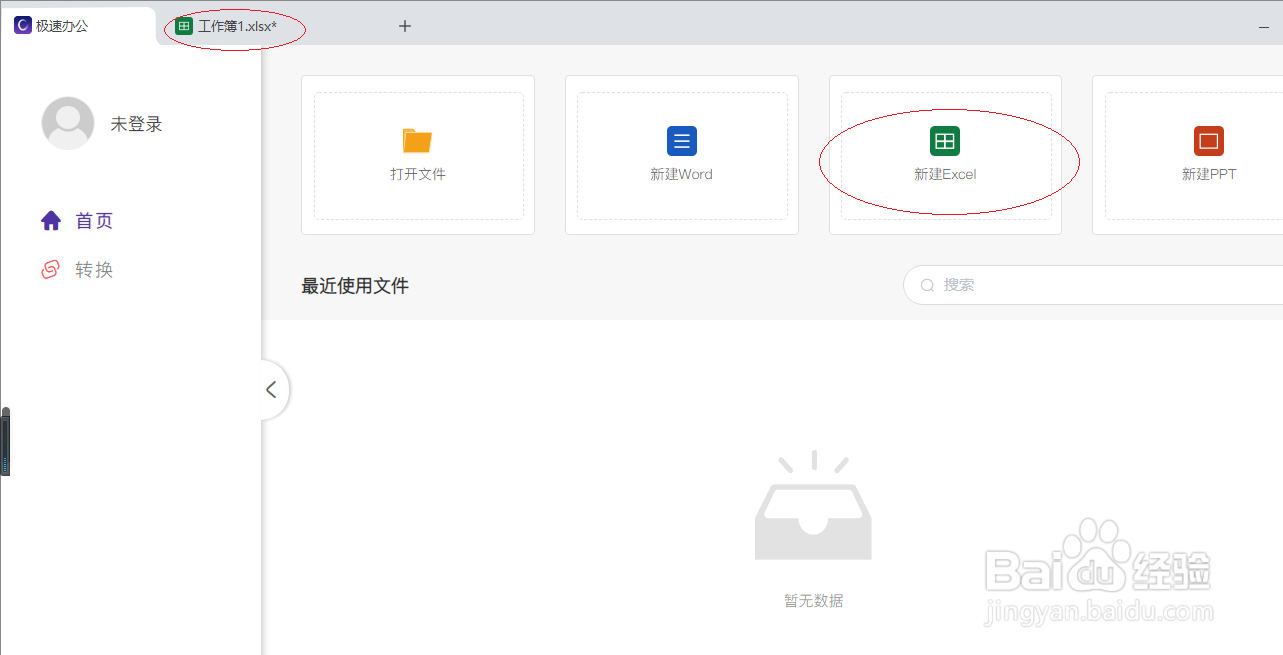1283x655 pixels.
Task: Select the 新建Word document icon
Action: (x=681, y=141)
